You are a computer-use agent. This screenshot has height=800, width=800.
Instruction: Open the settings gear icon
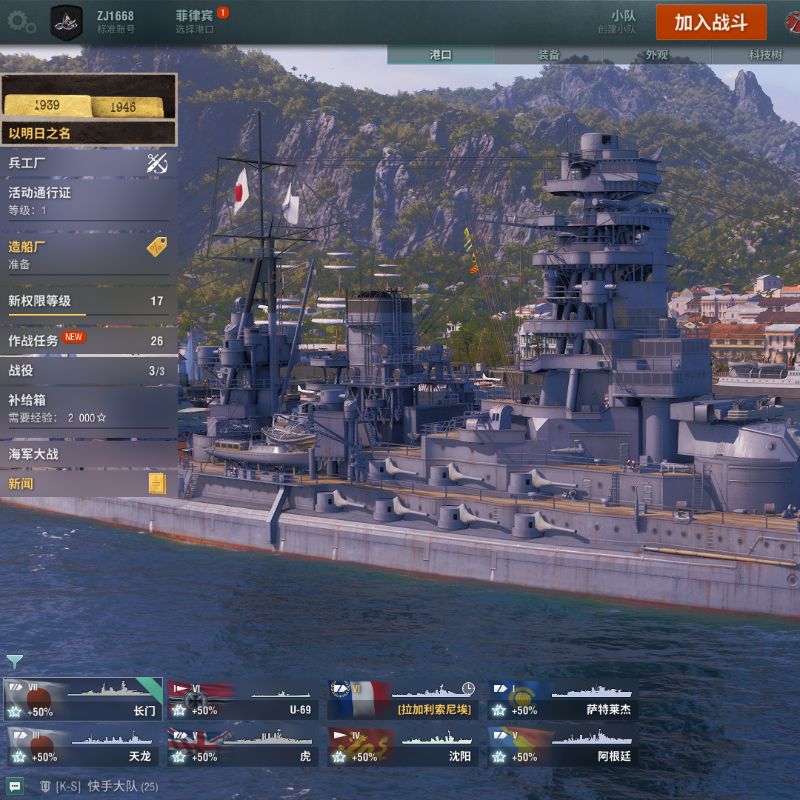pyautogui.click(x=21, y=22)
